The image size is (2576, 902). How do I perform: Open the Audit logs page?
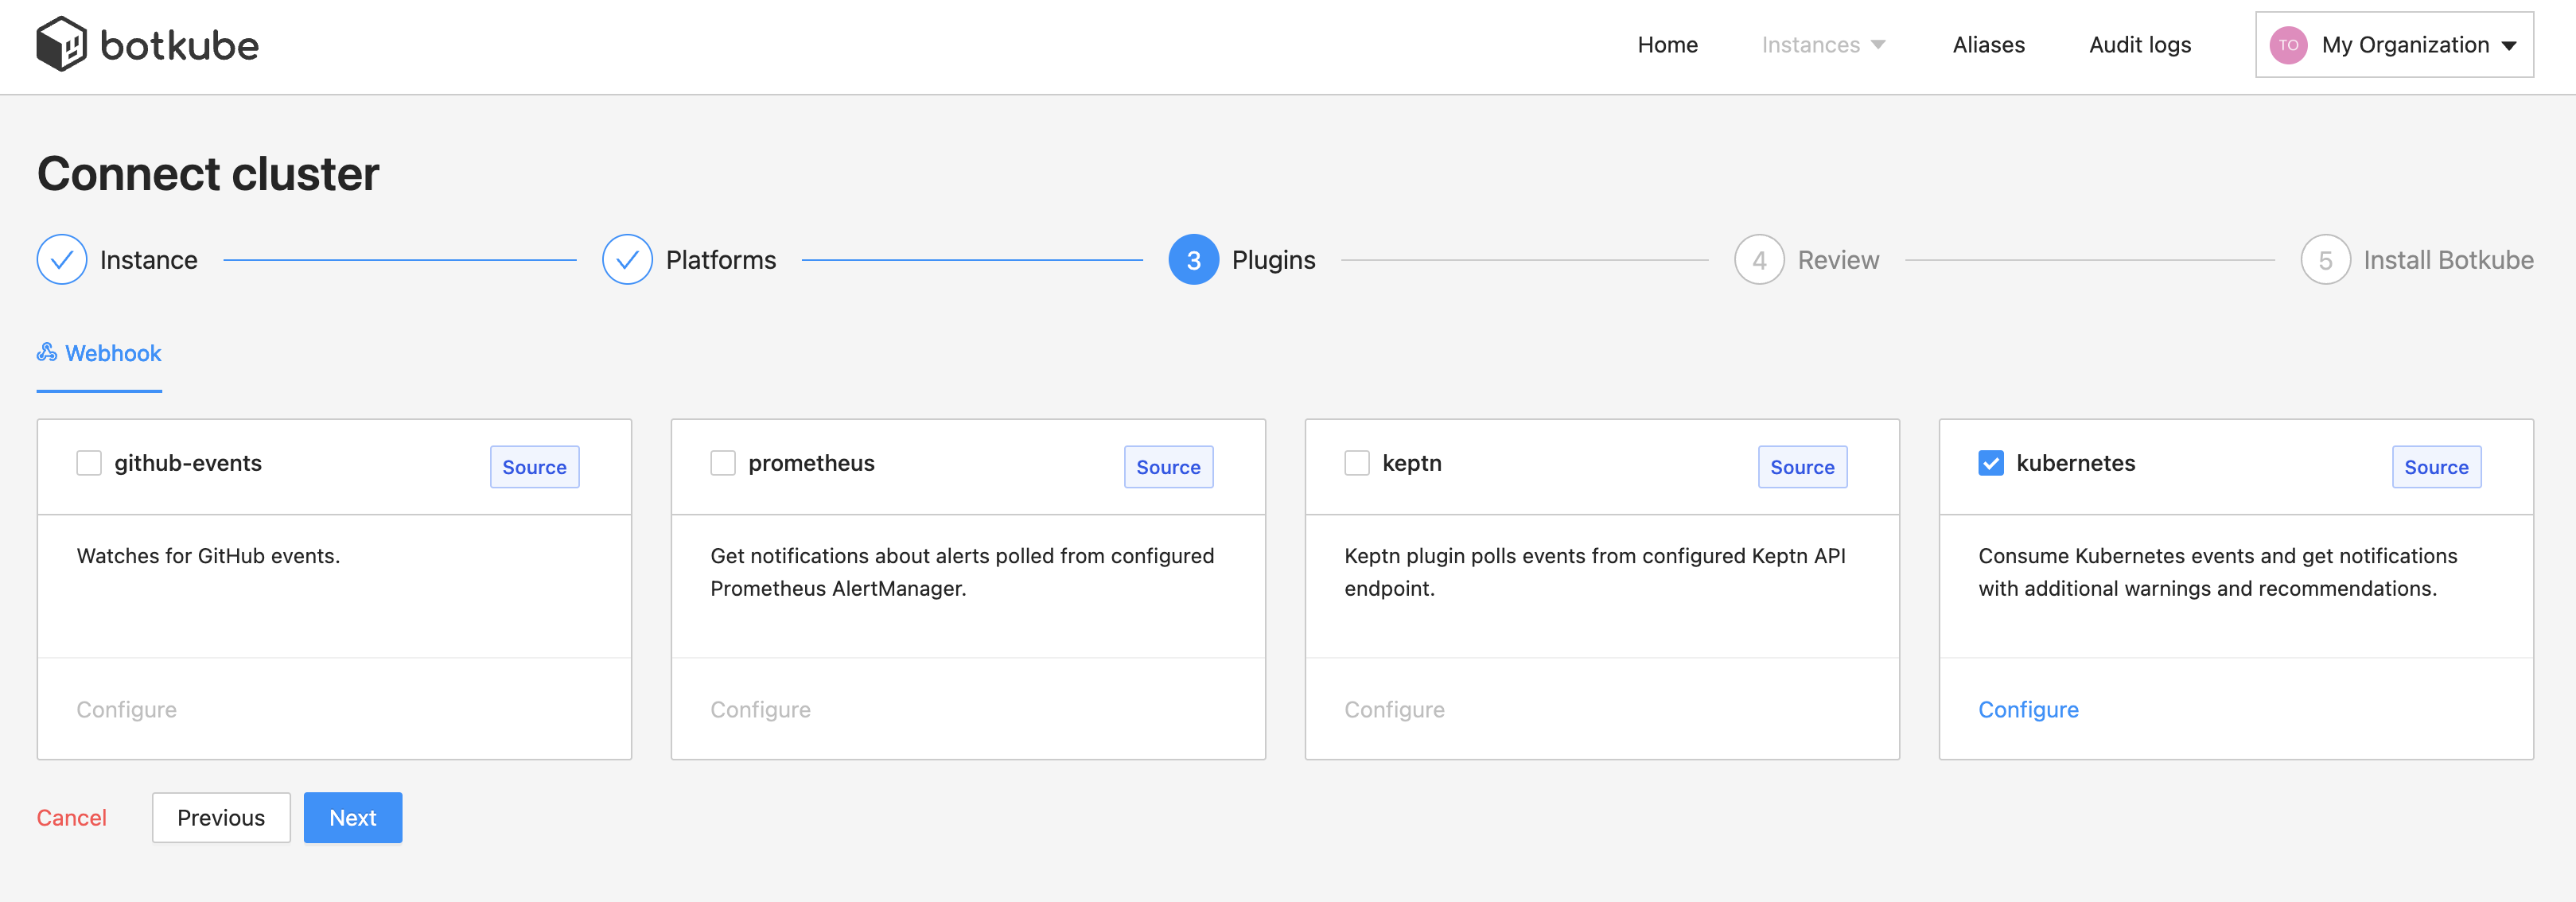click(2139, 45)
